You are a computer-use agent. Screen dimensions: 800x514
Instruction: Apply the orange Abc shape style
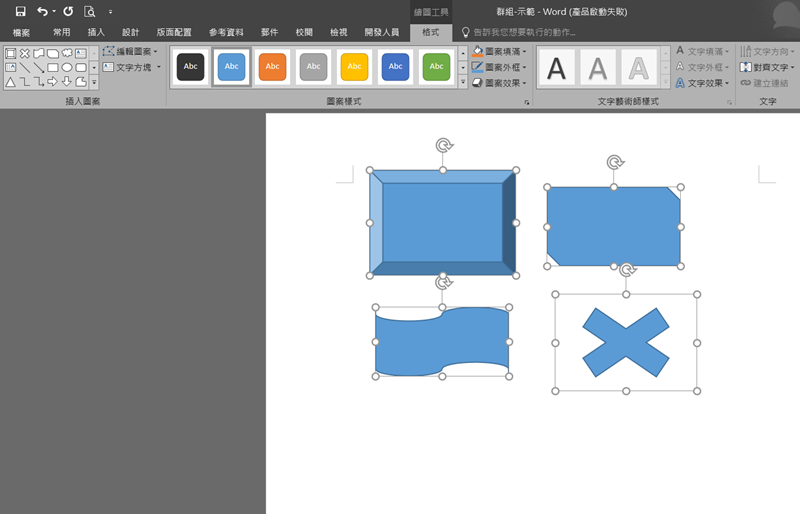click(273, 66)
